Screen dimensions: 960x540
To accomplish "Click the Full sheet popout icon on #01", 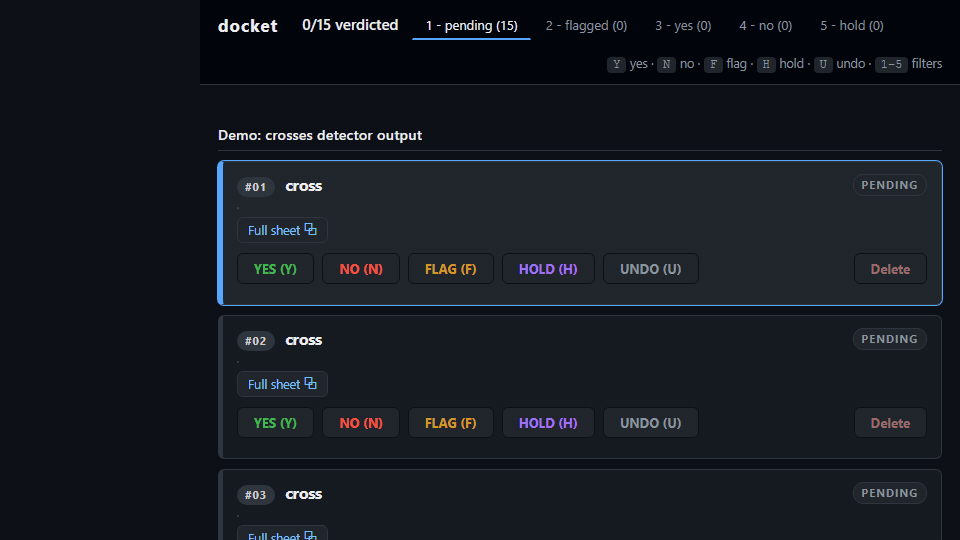I will tap(310, 230).
